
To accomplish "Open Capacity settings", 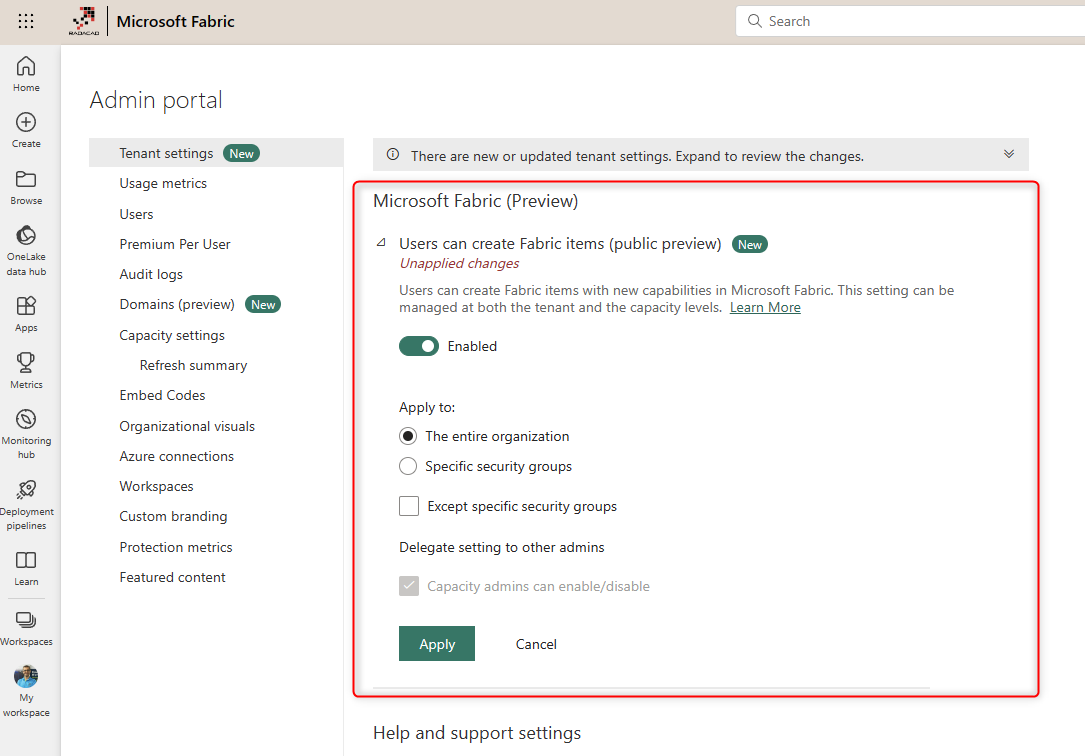I will (x=174, y=334).
